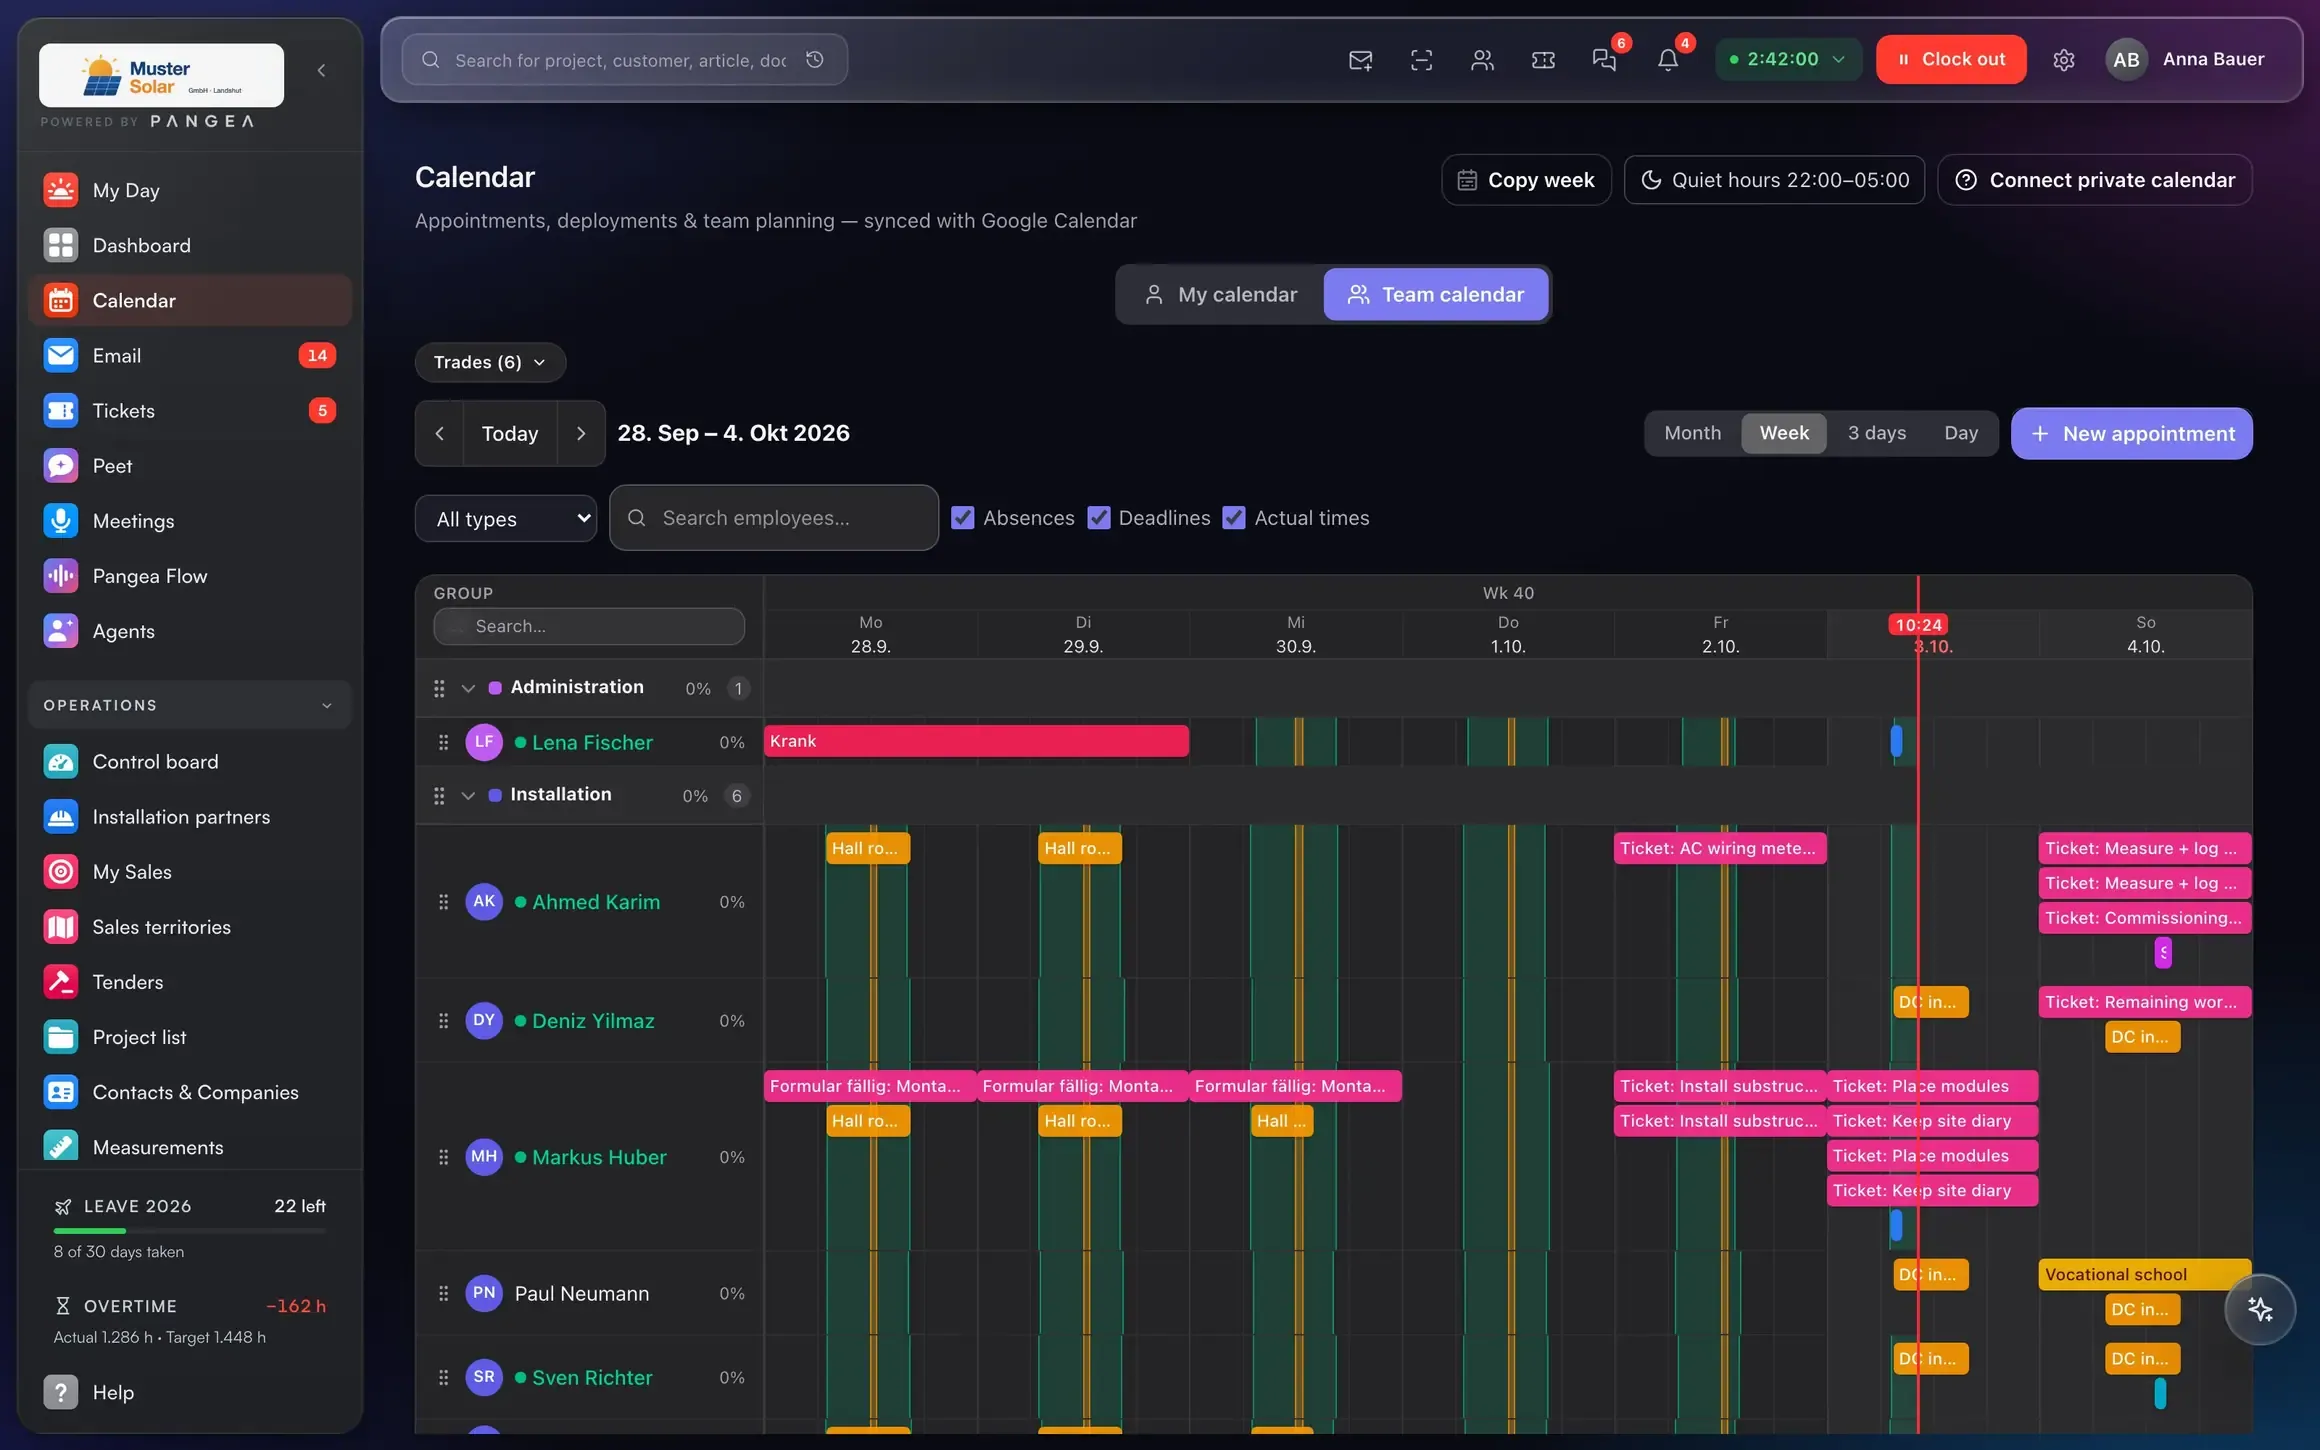Switch to My calendar tab
2320x1450 pixels.
(x=1220, y=295)
